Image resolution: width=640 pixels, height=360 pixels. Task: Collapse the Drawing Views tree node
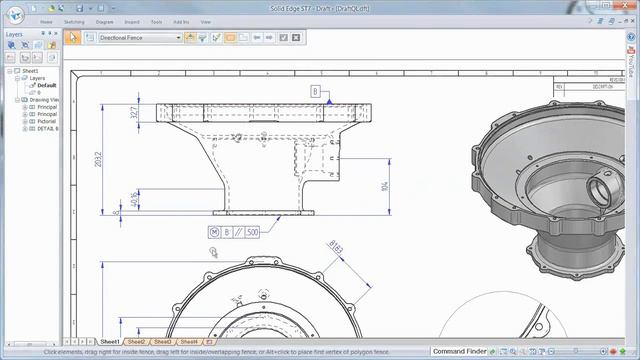(x=17, y=100)
